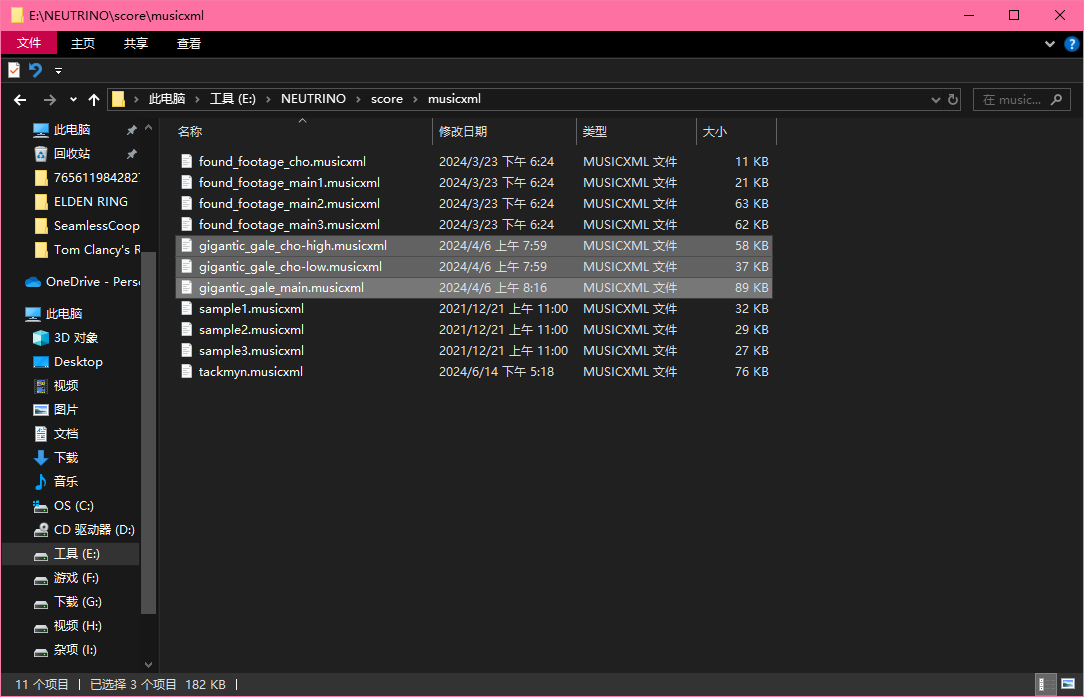Screen dimensions: 1084x697
Task: Navigate up one folder level with Up arrow
Action: pyautogui.click(x=94, y=100)
